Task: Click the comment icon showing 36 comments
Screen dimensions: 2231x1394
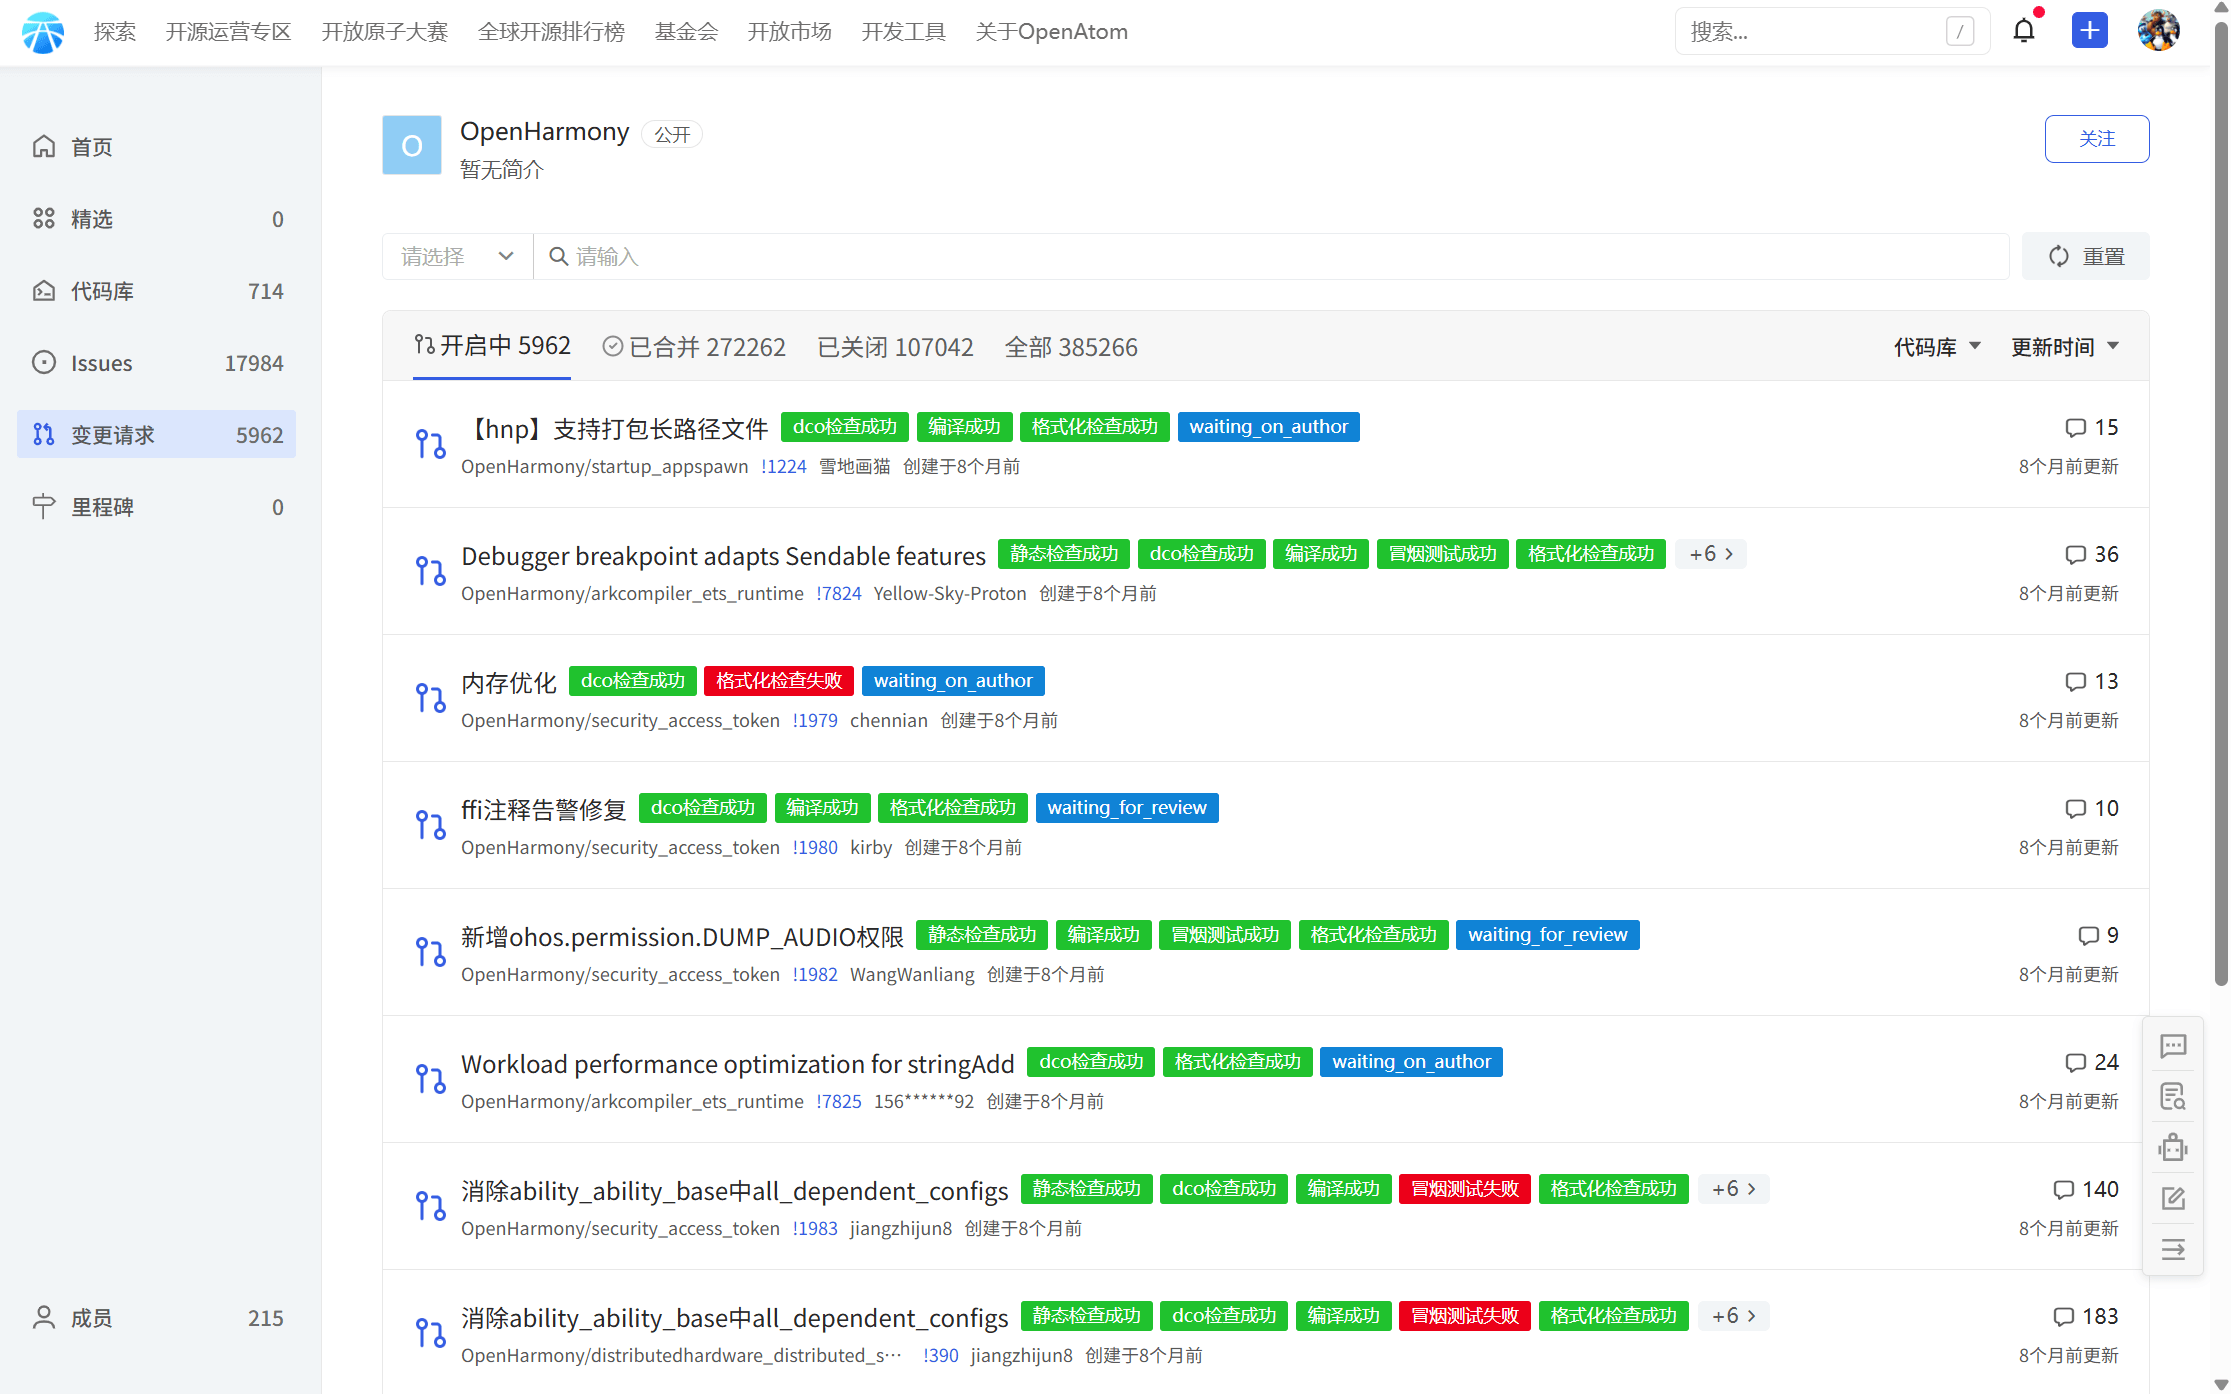Action: tap(2076, 555)
